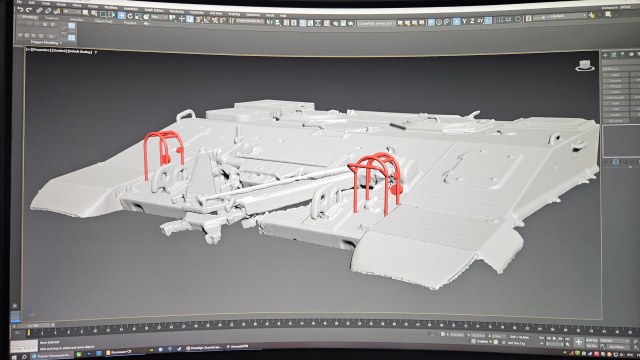Click the Redo arrow icon
This screenshot has height=360, width=640.
point(29,9)
